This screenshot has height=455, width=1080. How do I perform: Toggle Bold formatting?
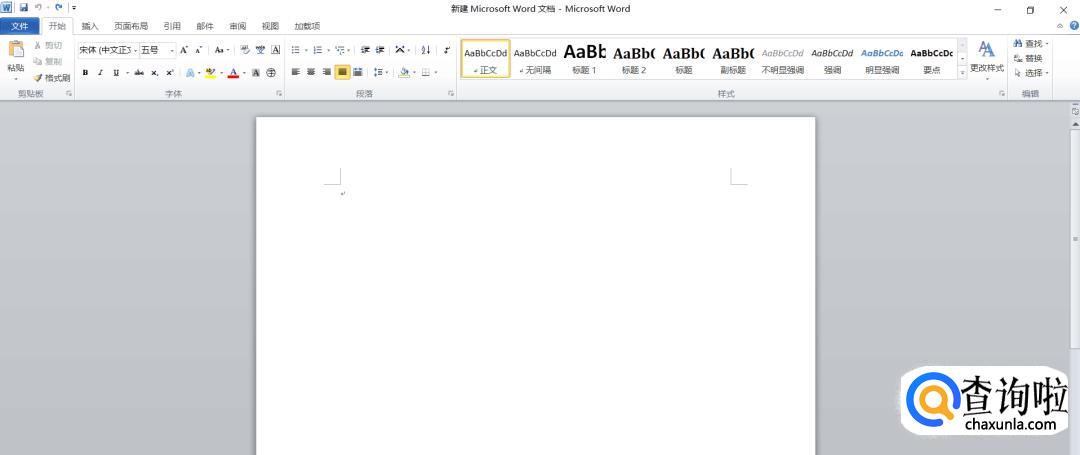tap(85, 72)
